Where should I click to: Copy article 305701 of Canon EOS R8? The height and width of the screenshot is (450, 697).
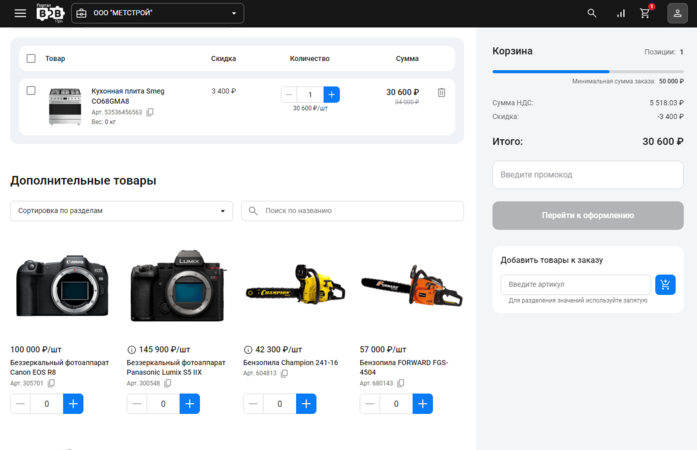click(51, 383)
